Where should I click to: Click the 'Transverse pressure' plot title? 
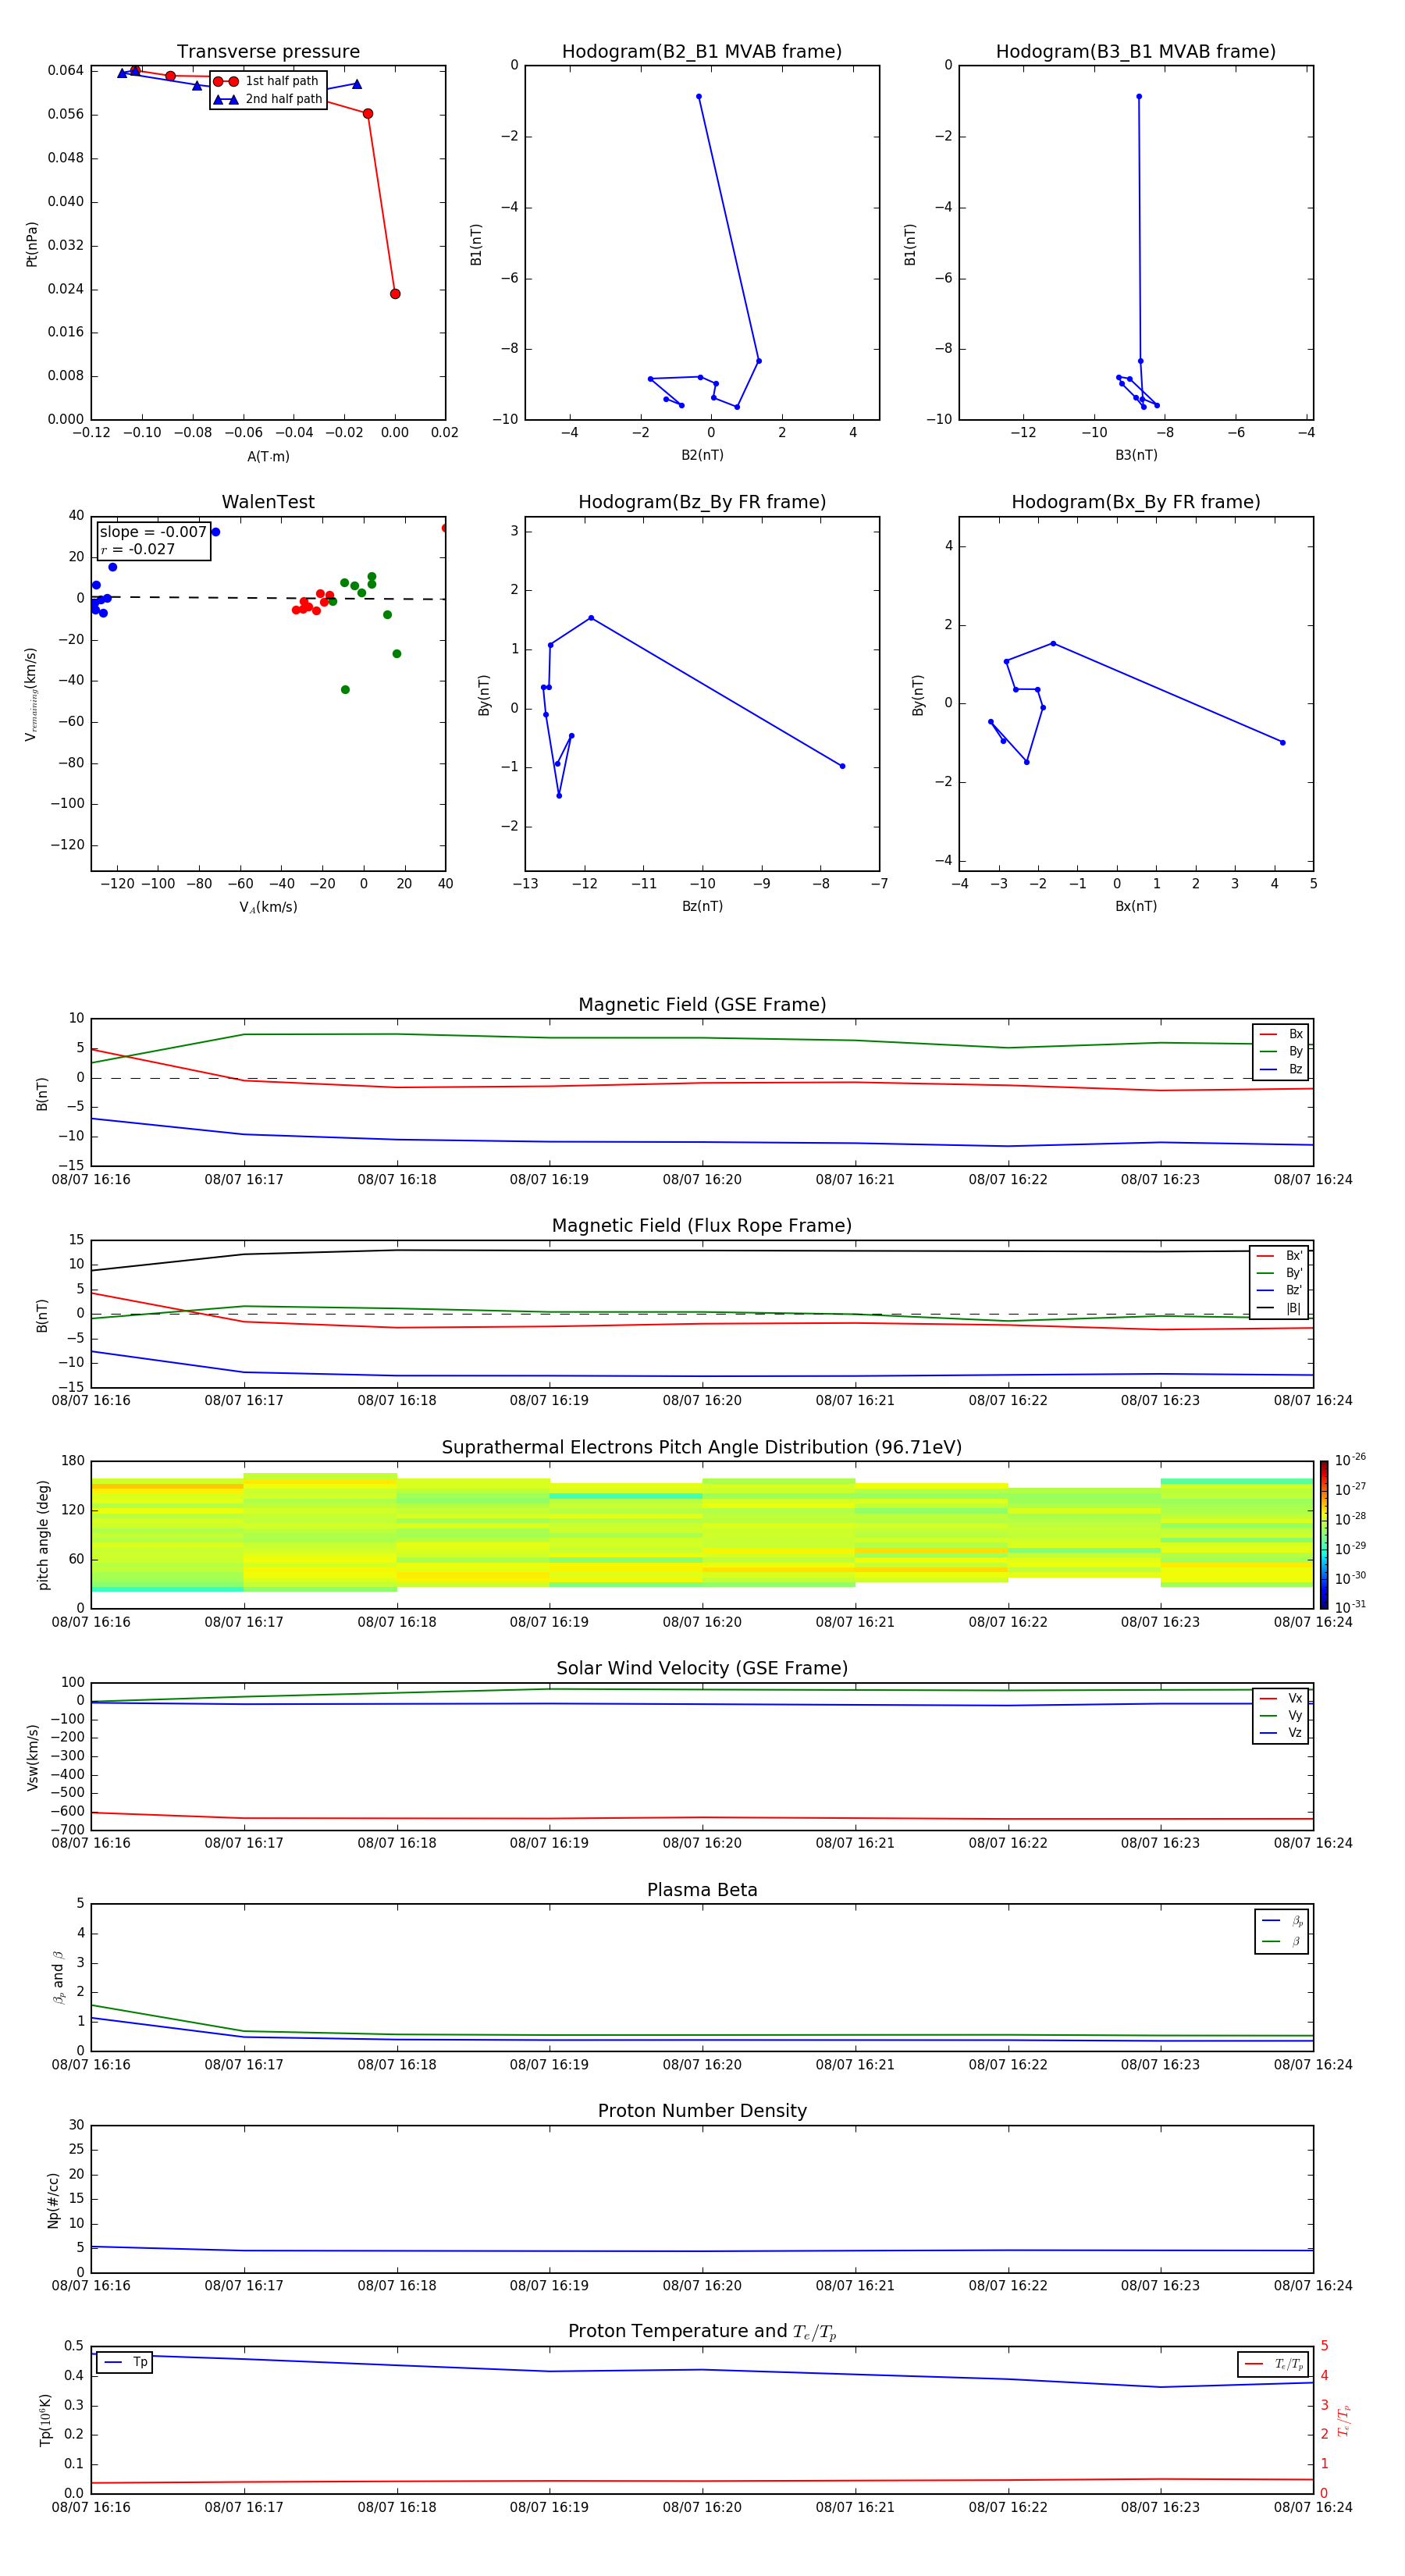click(268, 52)
